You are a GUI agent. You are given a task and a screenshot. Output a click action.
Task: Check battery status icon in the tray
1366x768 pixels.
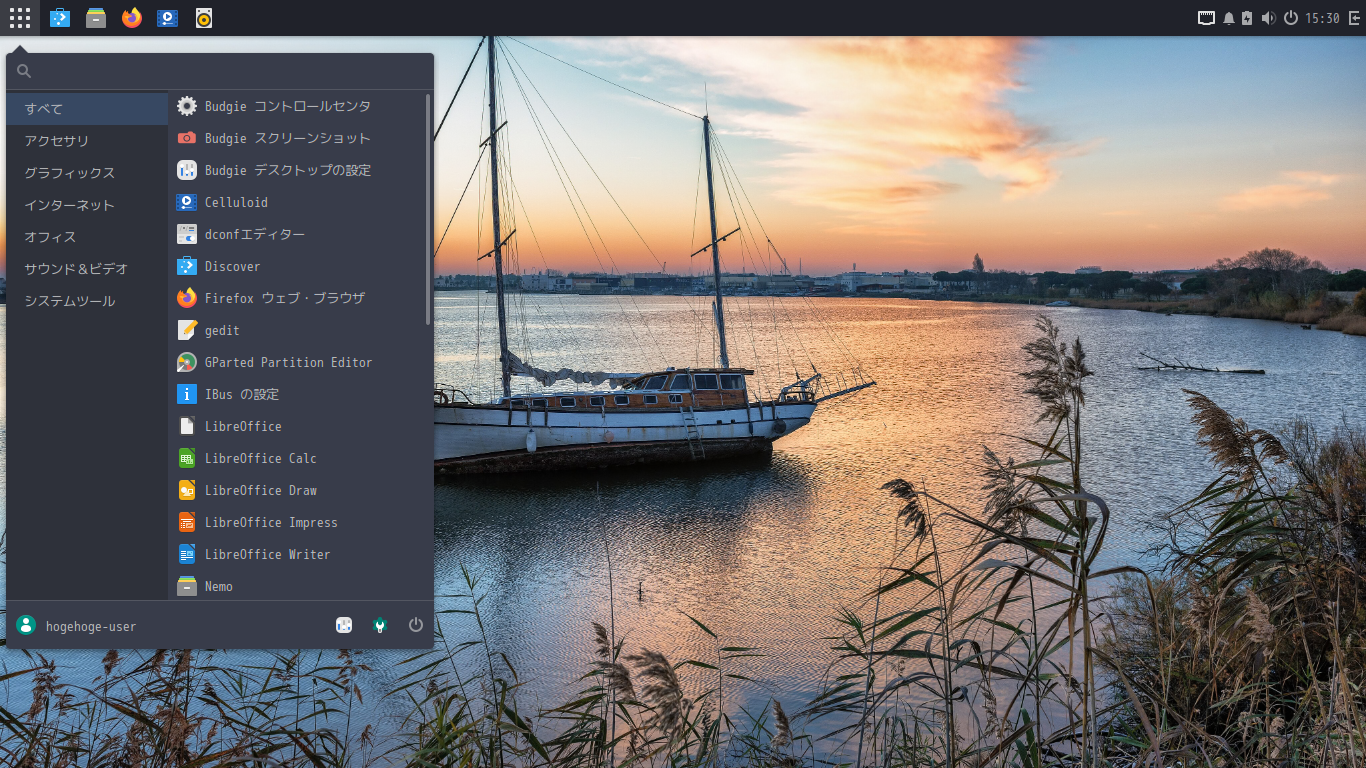click(x=1247, y=17)
